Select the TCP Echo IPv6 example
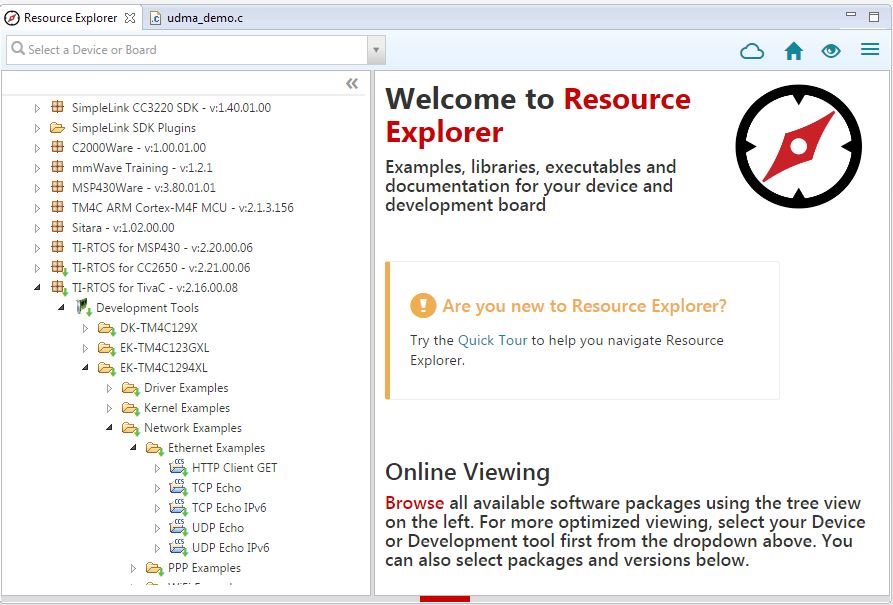The height and width of the screenshot is (605, 893). [x=229, y=508]
